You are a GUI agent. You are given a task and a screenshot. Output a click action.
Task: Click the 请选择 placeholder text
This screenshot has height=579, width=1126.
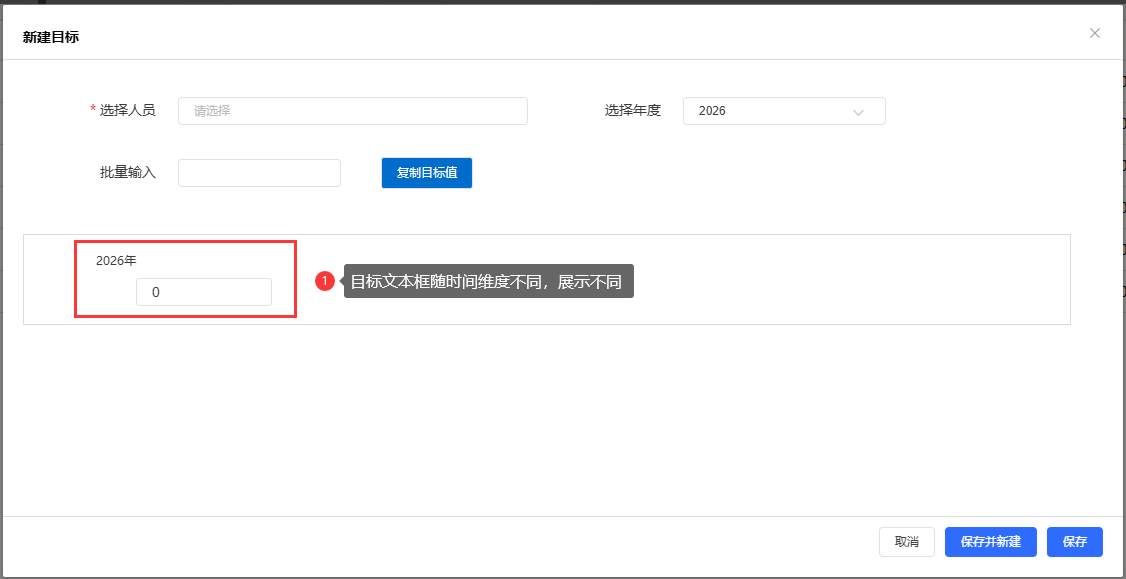coord(212,111)
